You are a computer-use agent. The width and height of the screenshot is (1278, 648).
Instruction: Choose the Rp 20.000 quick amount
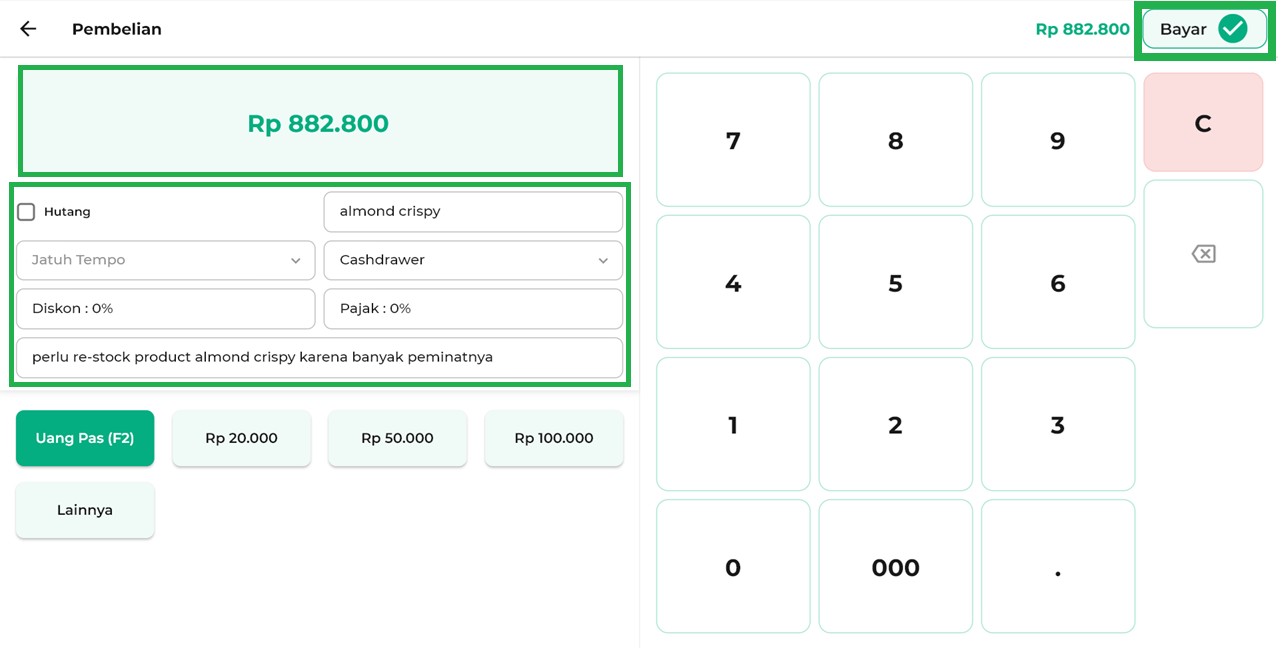pyautogui.click(x=241, y=438)
